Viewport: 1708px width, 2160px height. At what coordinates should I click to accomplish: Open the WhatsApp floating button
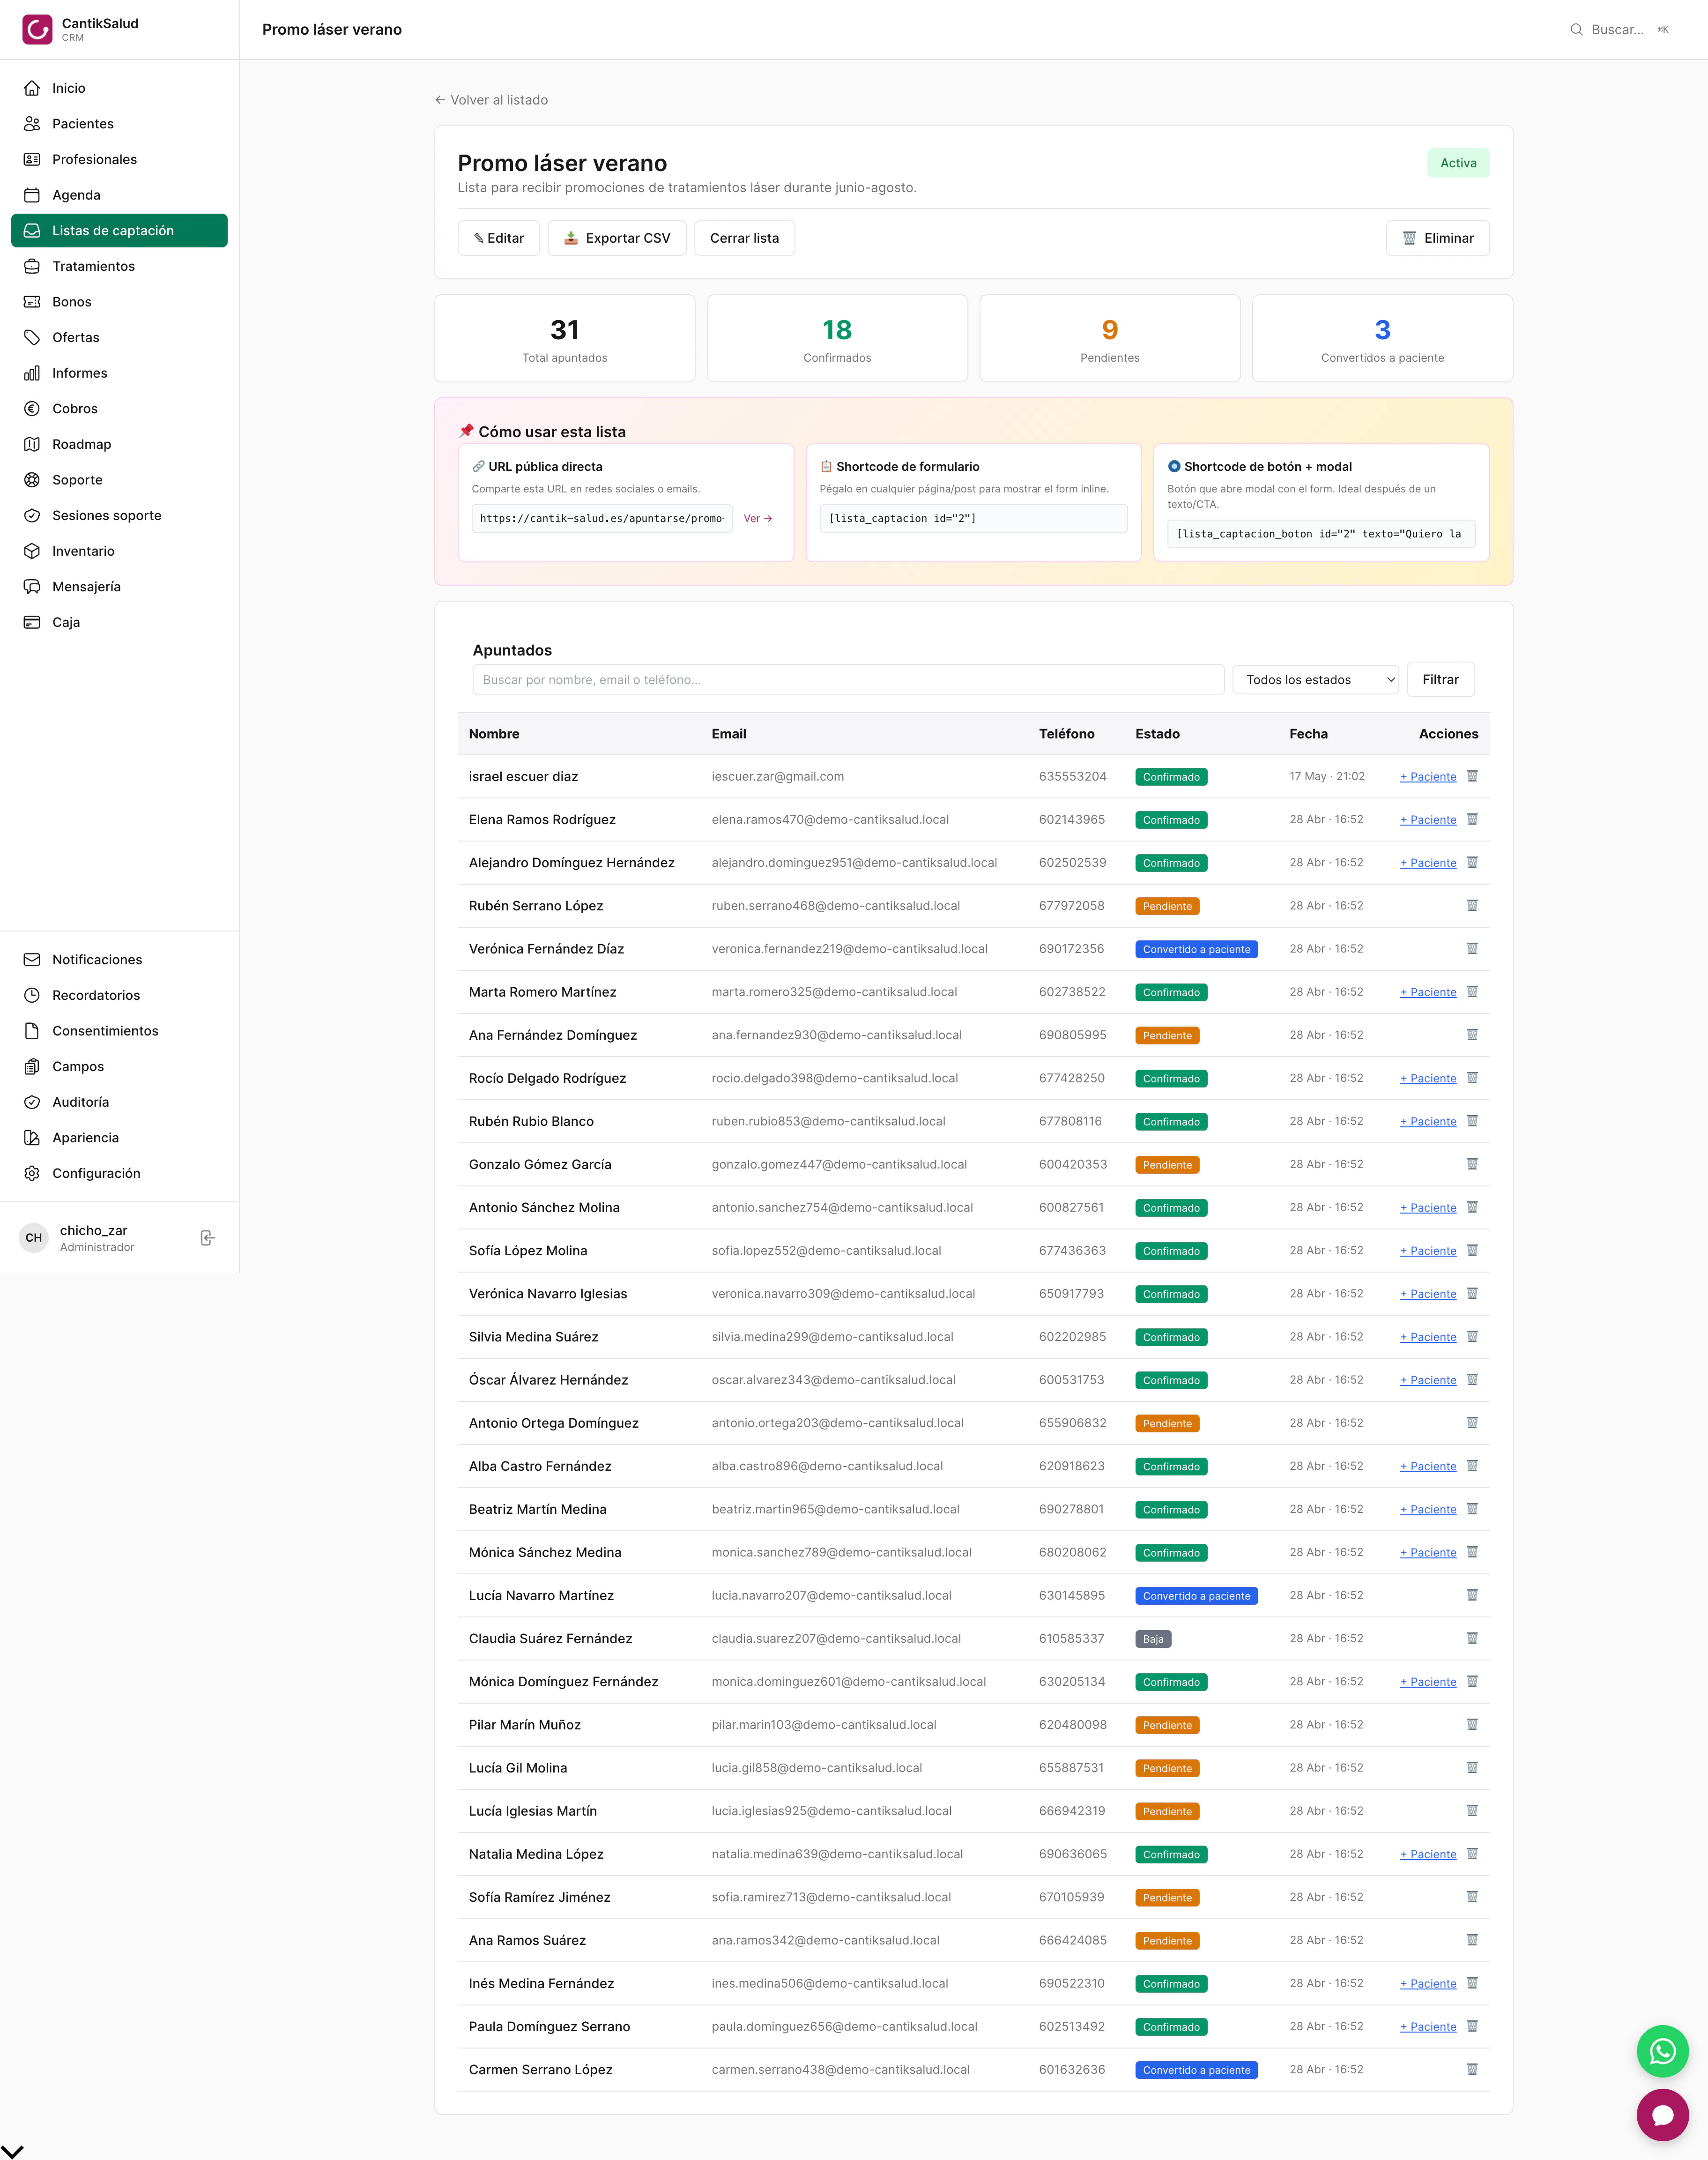click(1662, 2051)
